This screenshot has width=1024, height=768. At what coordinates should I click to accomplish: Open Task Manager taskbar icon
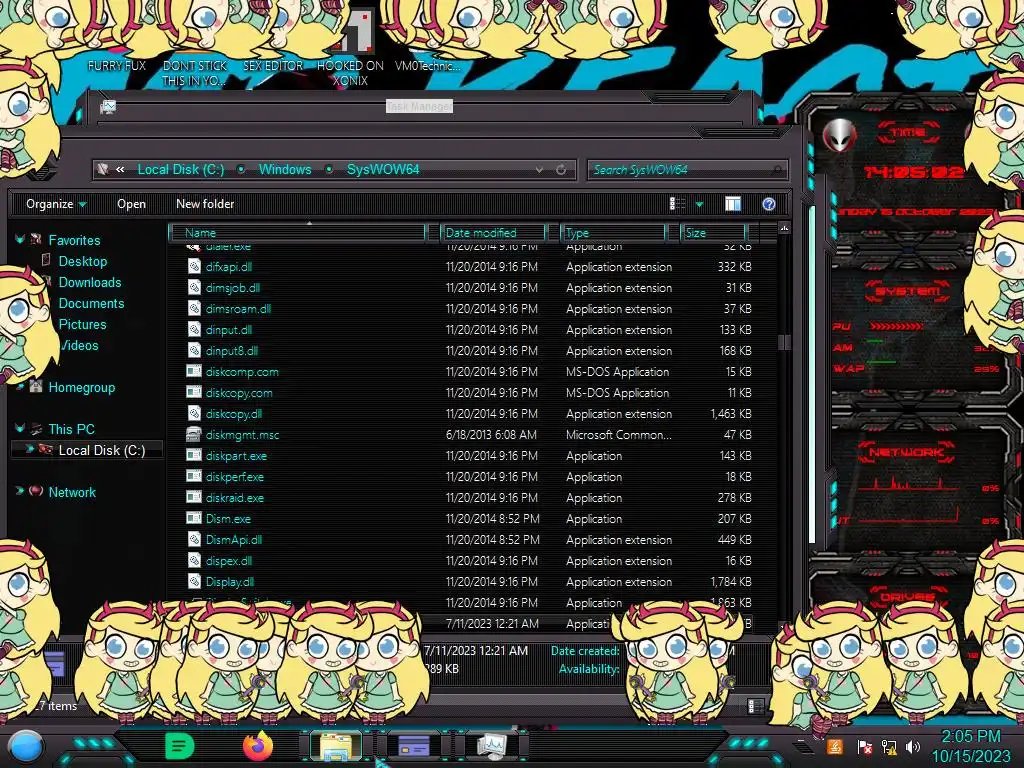pyautogui.click(x=491, y=745)
